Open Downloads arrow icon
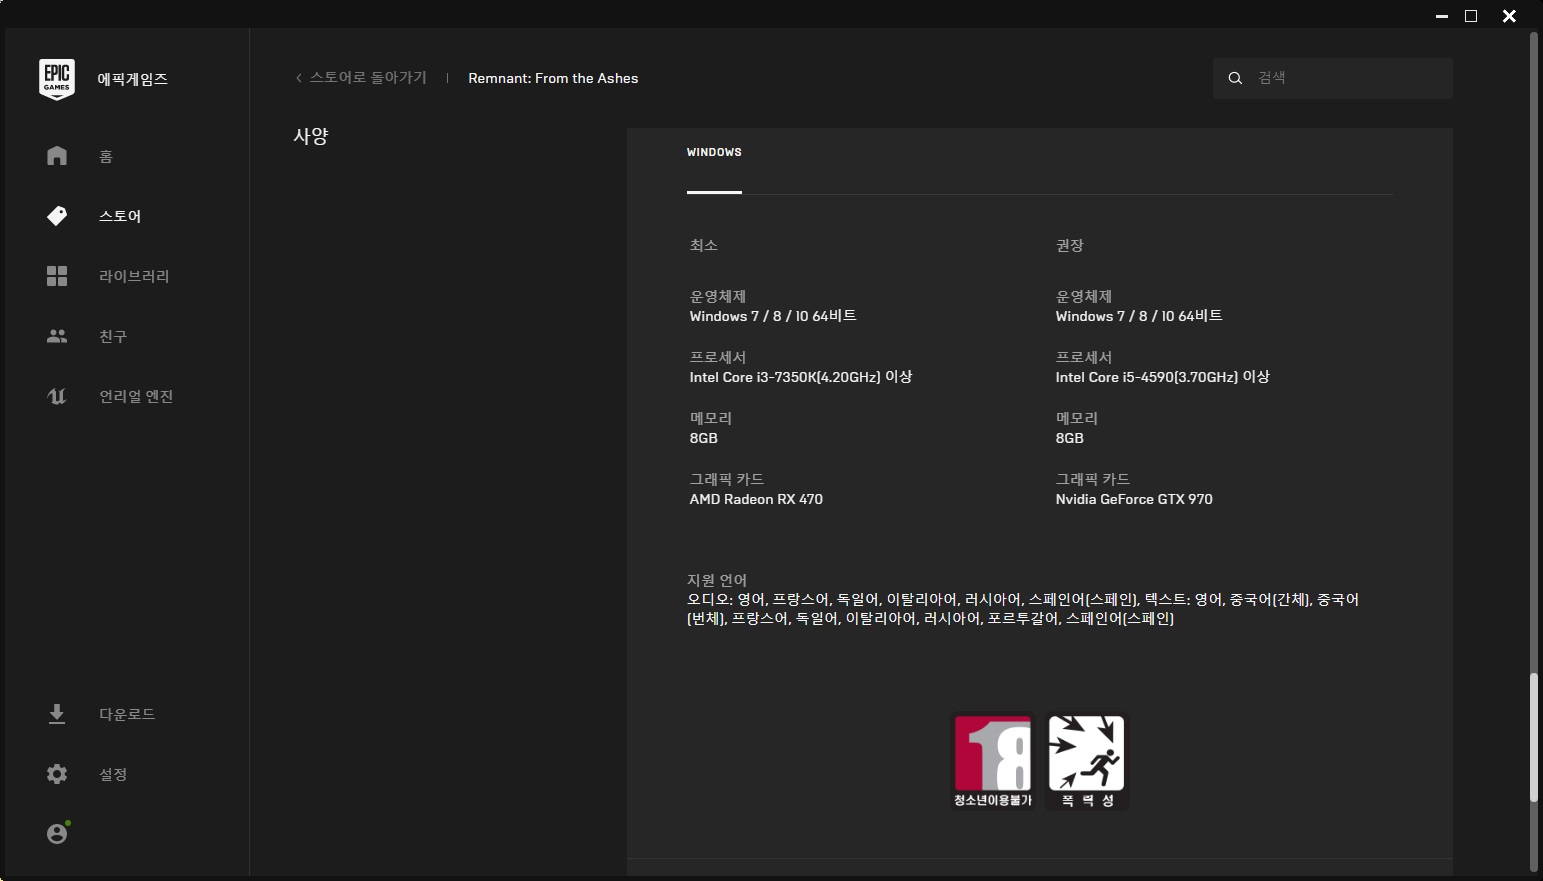Image resolution: width=1543 pixels, height=881 pixels. [x=57, y=714]
